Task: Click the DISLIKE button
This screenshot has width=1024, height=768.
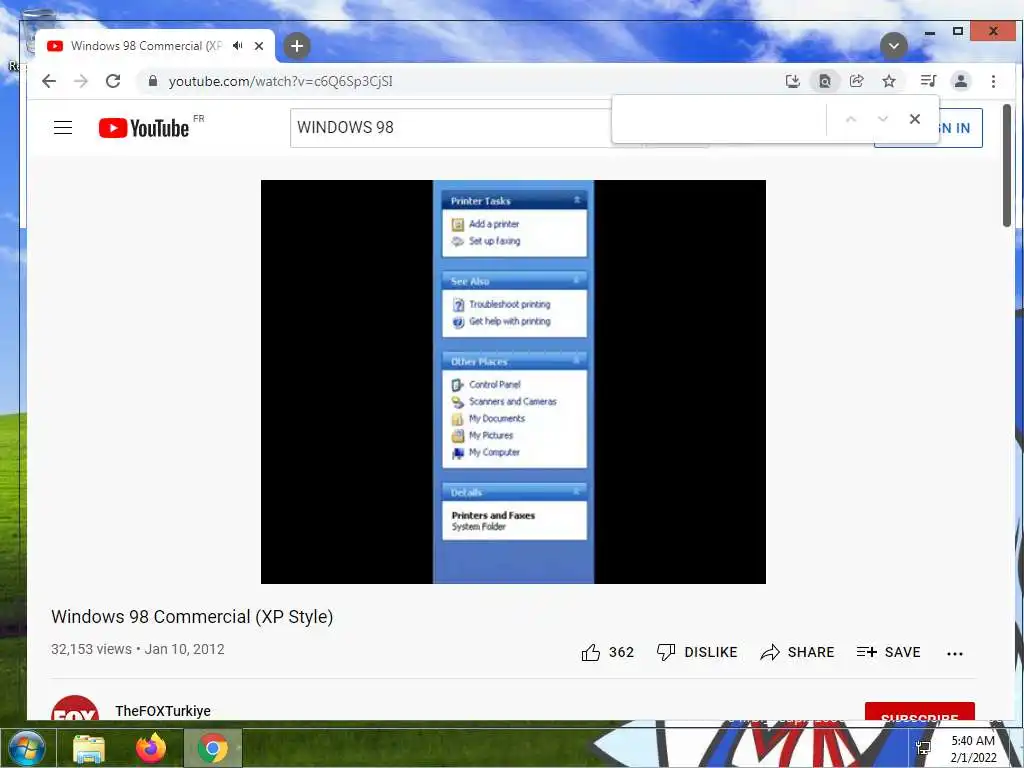Action: 697,652
